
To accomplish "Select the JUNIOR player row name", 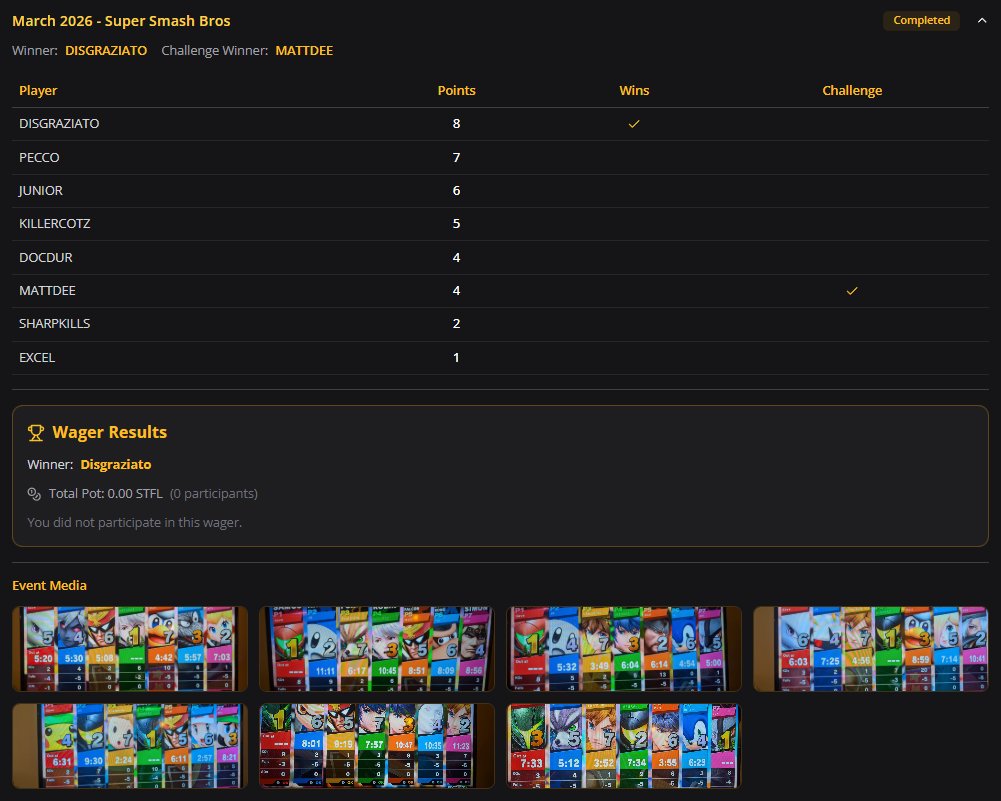I will (x=40, y=191).
